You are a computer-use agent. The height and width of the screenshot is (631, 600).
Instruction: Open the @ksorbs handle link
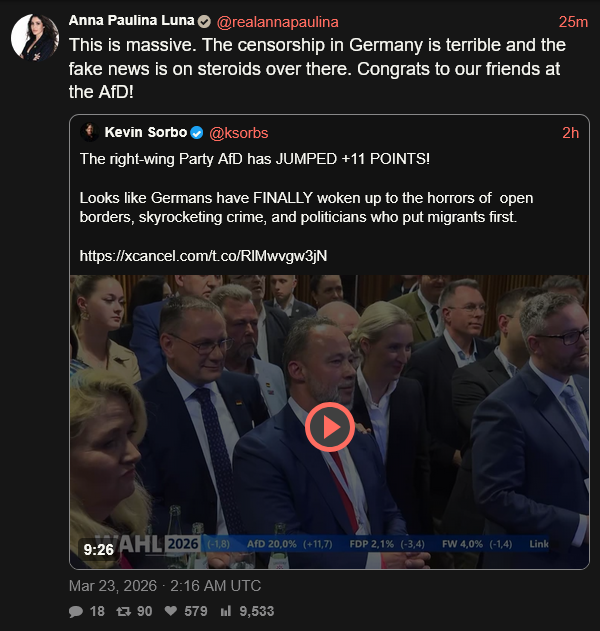239,133
